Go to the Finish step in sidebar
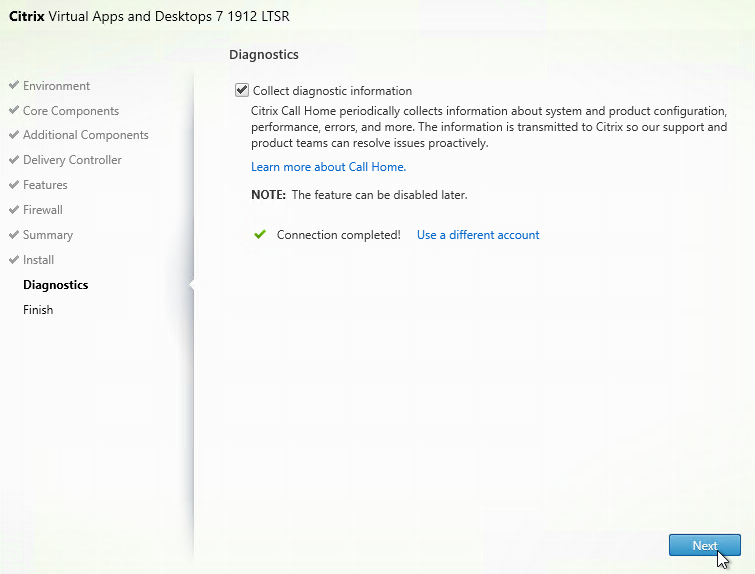Screen dimensions: 755x574 tap(38, 310)
